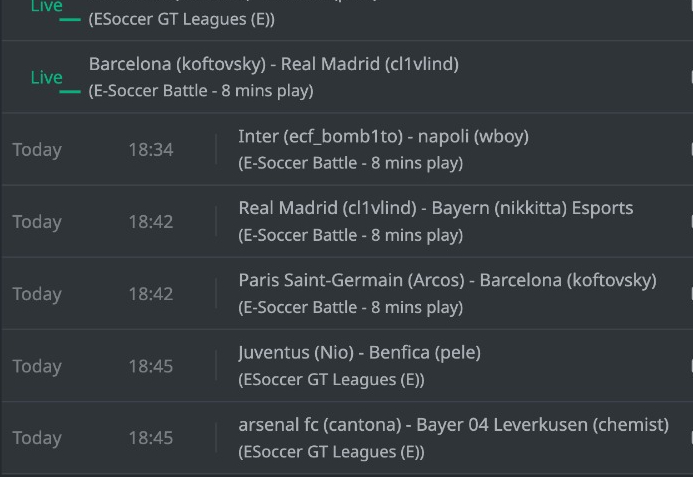Click the Today label in the Paris Saint-Germain row
The height and width of the screenshot is (477, 693).
[37, 294]
